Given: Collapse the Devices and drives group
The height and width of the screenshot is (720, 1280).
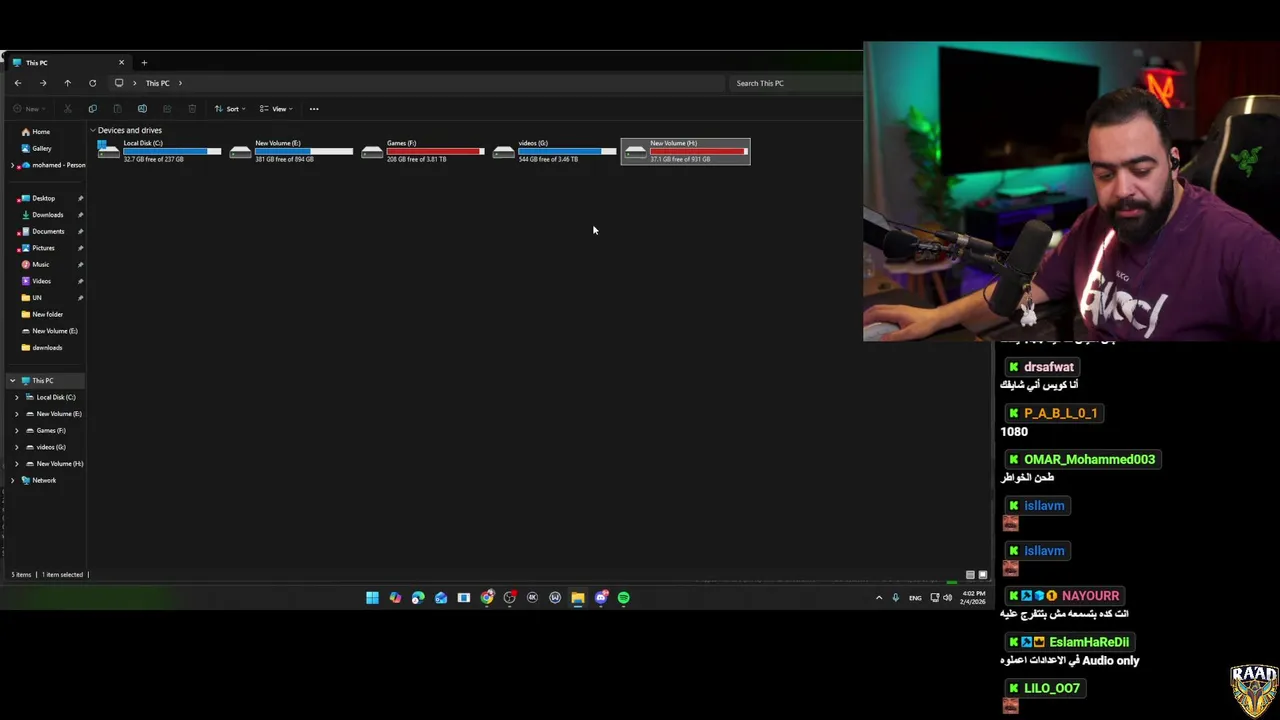Looking at the screenshot, I should pyautogui.click(x=92, y=130).
